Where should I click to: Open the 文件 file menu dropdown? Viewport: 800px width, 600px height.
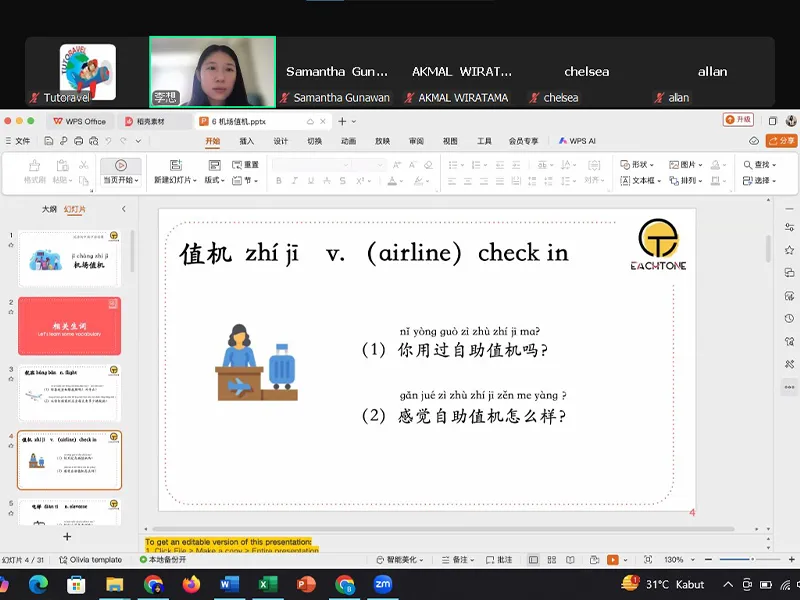click(x=18, y=141)
